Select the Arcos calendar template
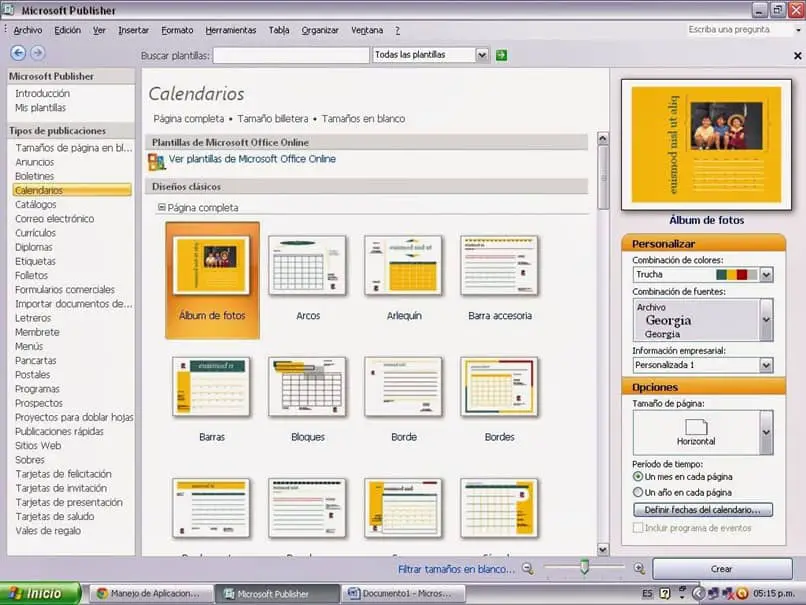The image size is (806, 605). click(x=307, y=266)
